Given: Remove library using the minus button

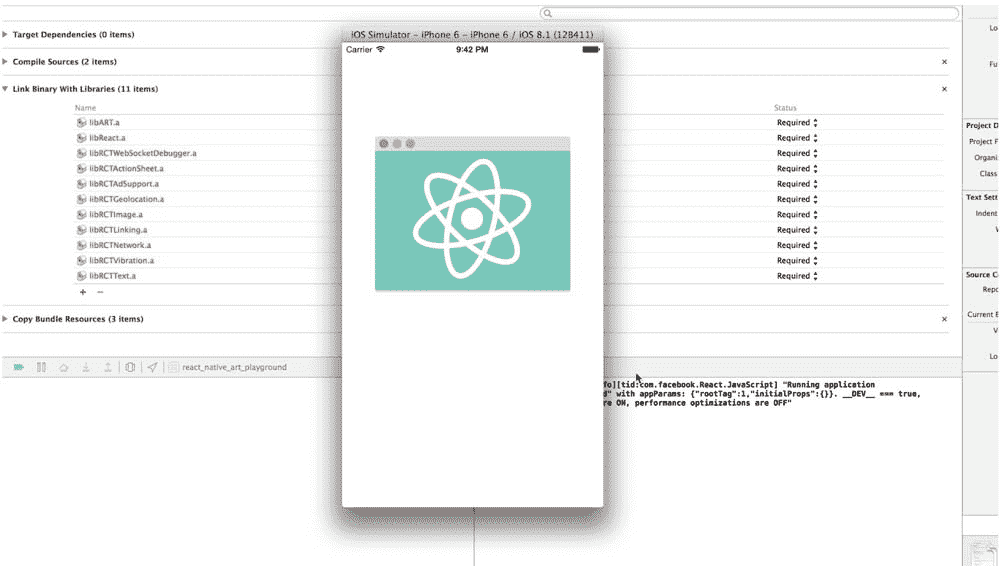Looking at the screenshot, I should [99, 292].
